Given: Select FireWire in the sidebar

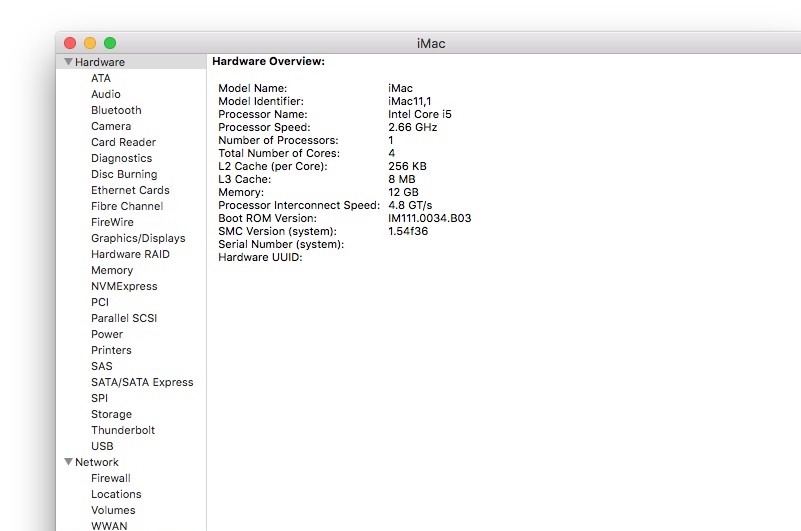Looking at the screenshot, I should 112,222.
